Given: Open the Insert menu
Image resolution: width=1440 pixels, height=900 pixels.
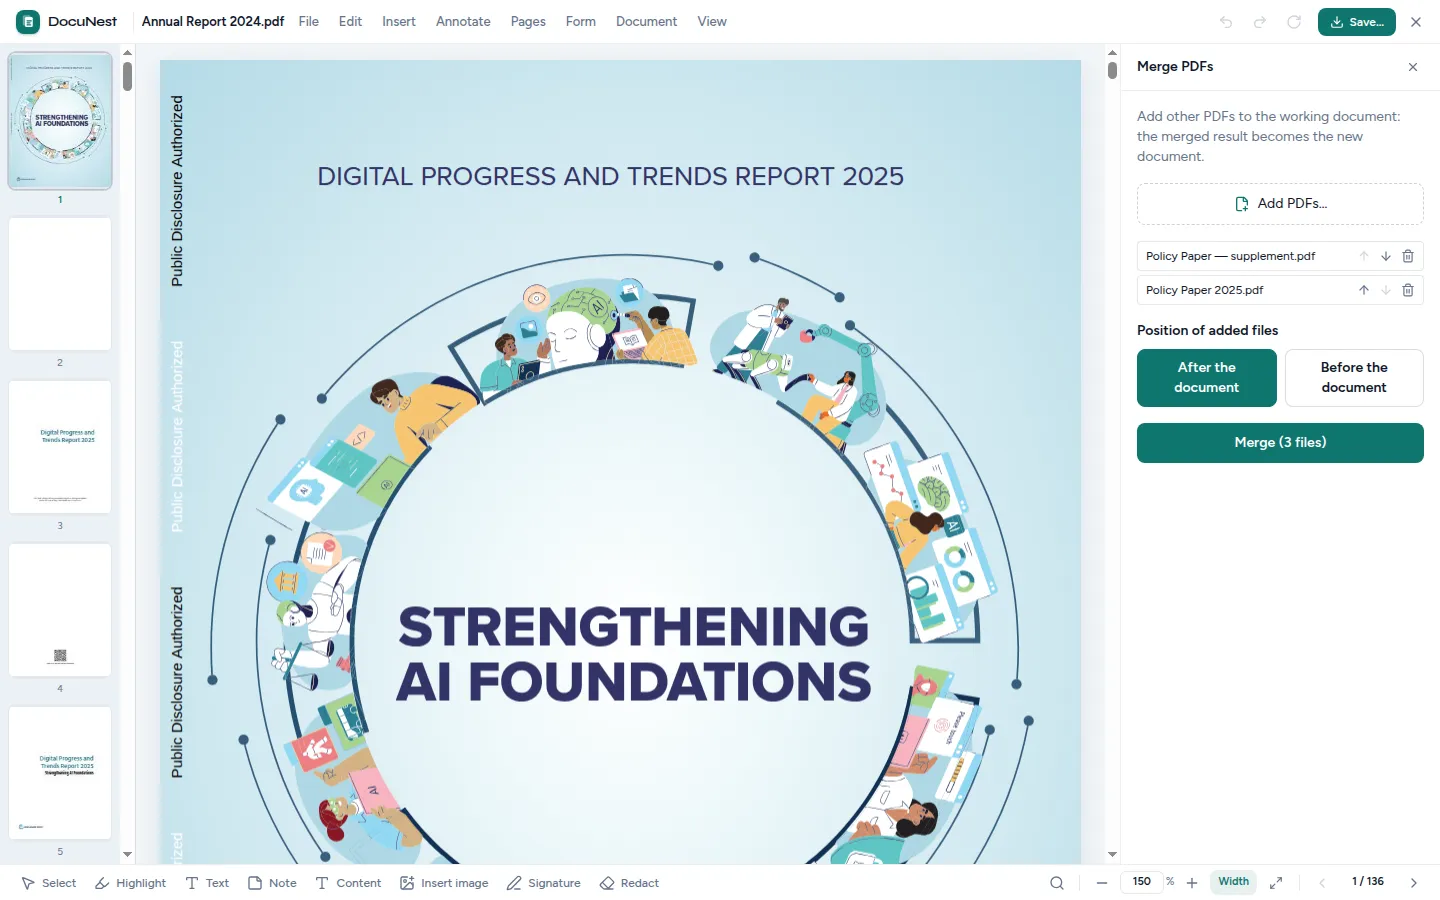Looking at the screenshot, I should pyautogui.click(x=399, y=22).
